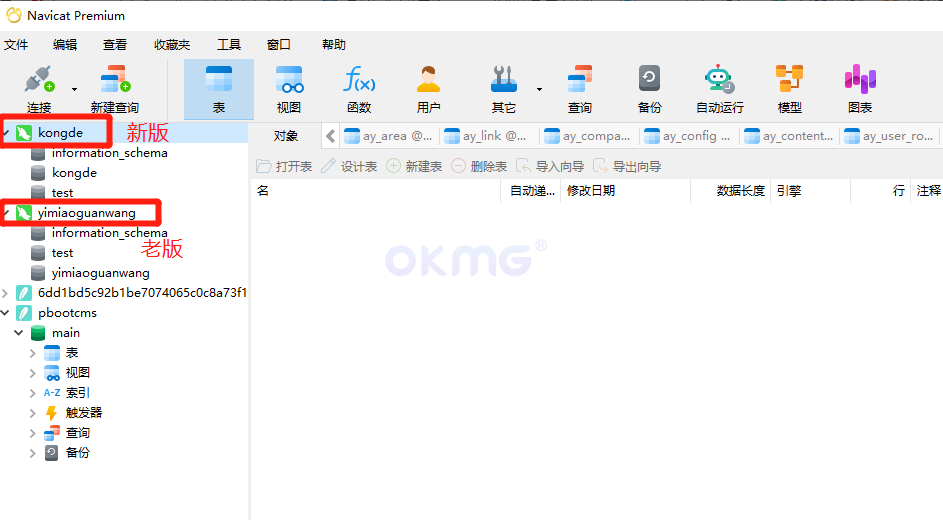
Task: Click the 设计表 button
Action: click(x=349, y=166)
